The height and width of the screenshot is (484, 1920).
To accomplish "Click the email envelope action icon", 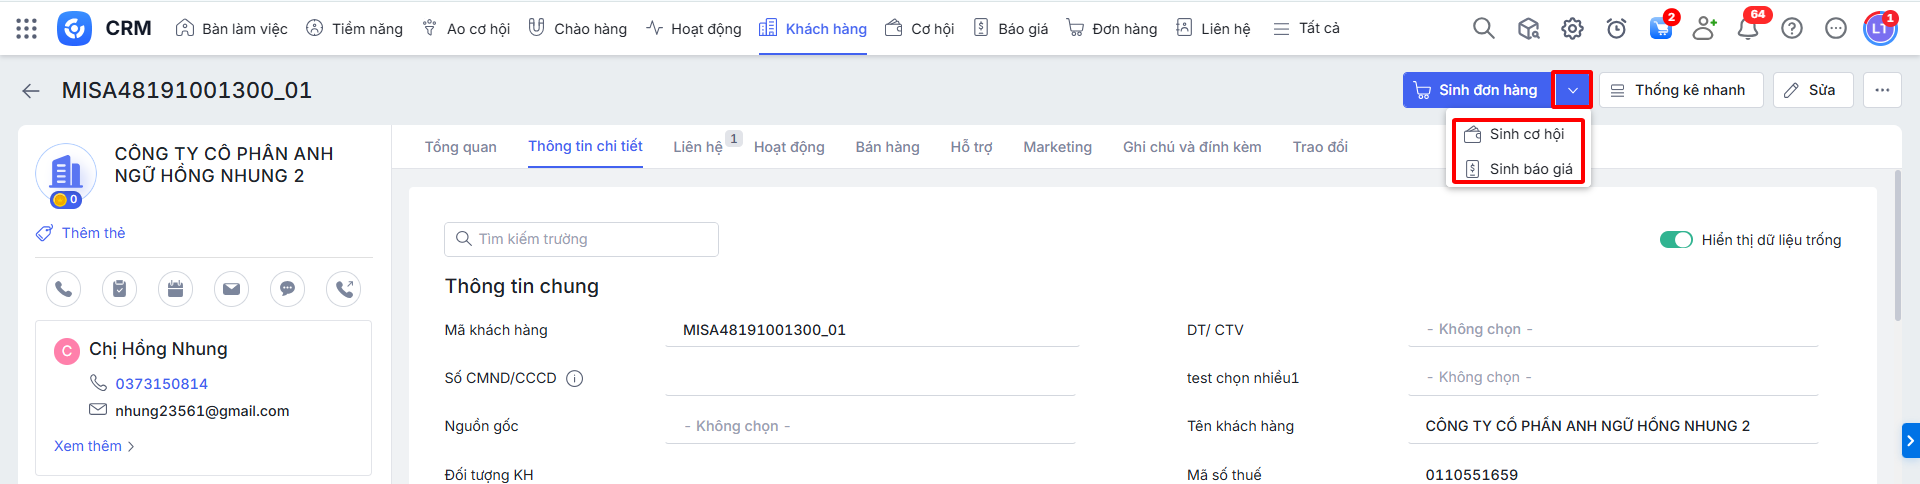I will coord(231,289).
